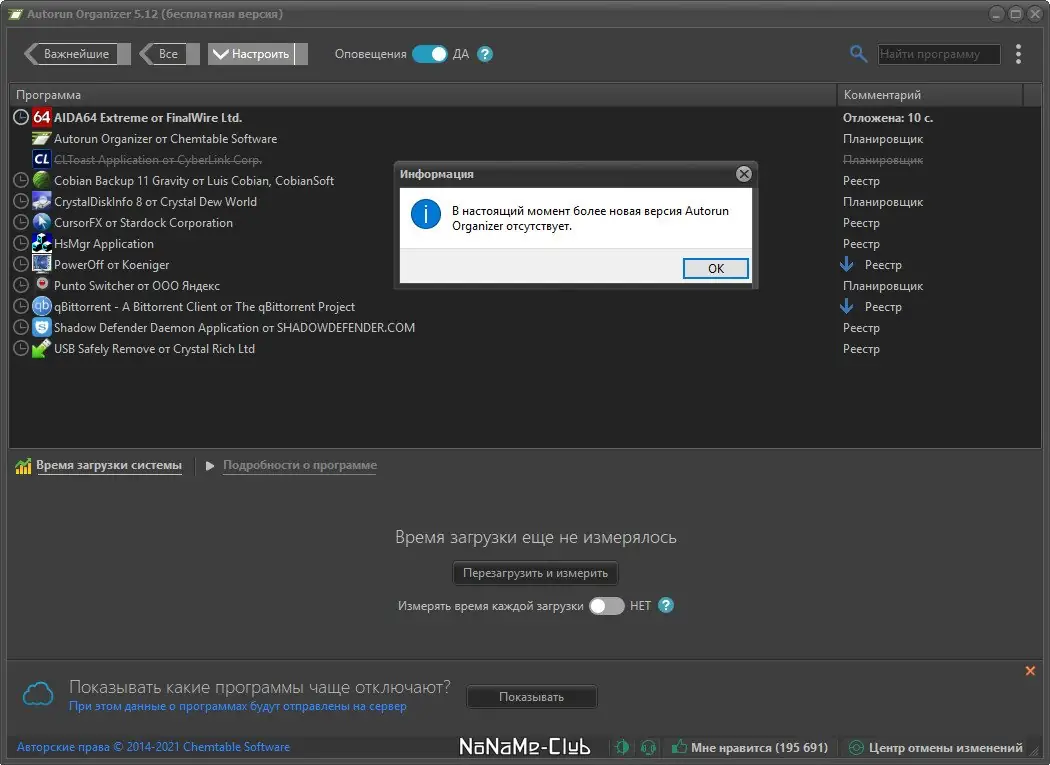Click the Punto Switcher icon

(x=42, y=284)
